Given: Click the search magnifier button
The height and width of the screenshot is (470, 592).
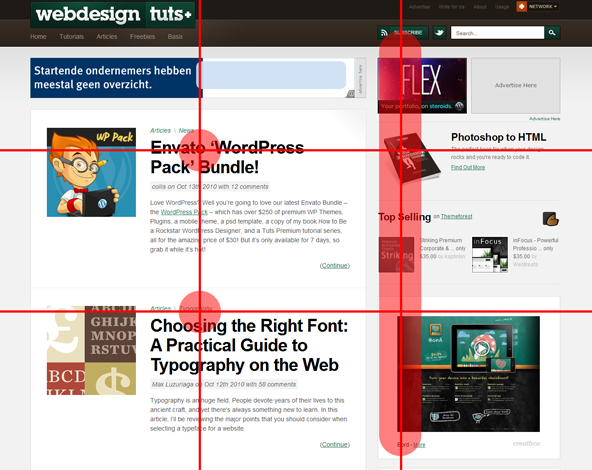Looking at the screenshot, I should [552, 33].
